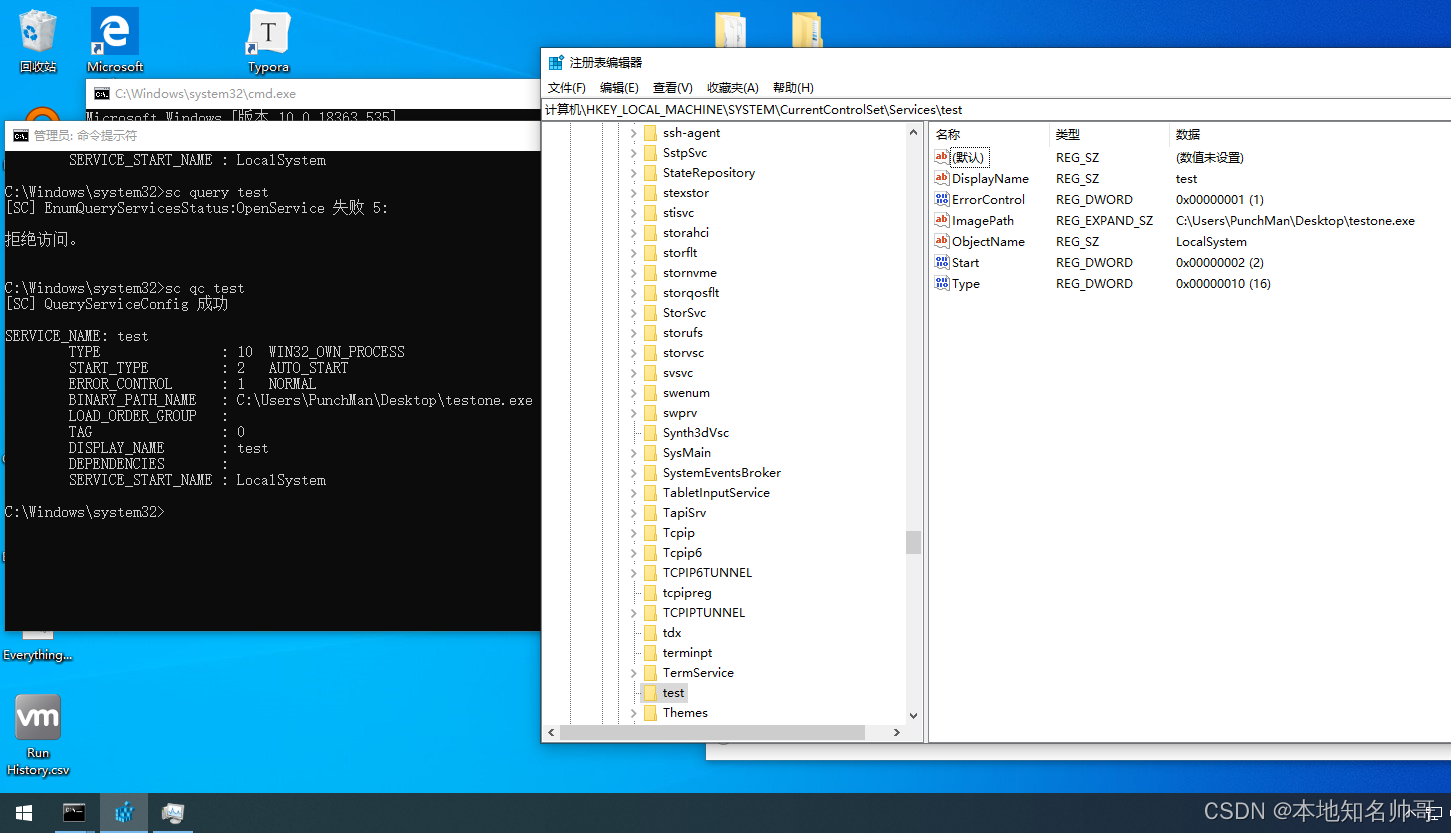Expand the stexstor tree node
Screen dimensions: 1451x833
pyautogui.click(x=633, y=193)
